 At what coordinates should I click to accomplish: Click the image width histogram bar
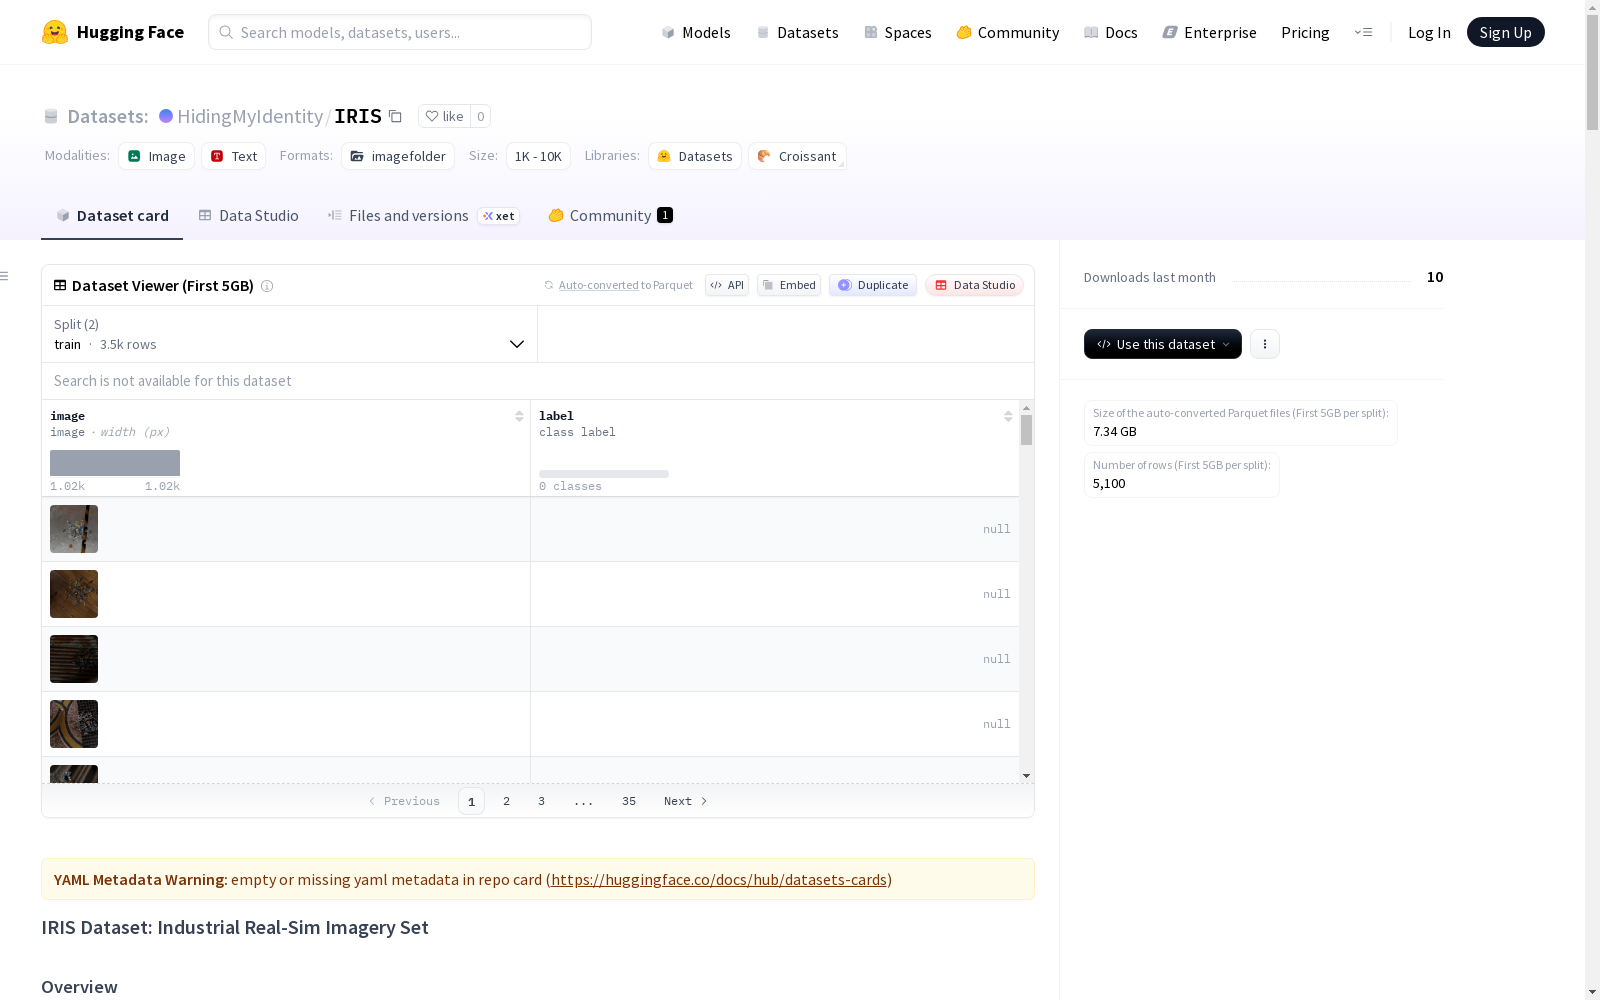tap(115, 463)
